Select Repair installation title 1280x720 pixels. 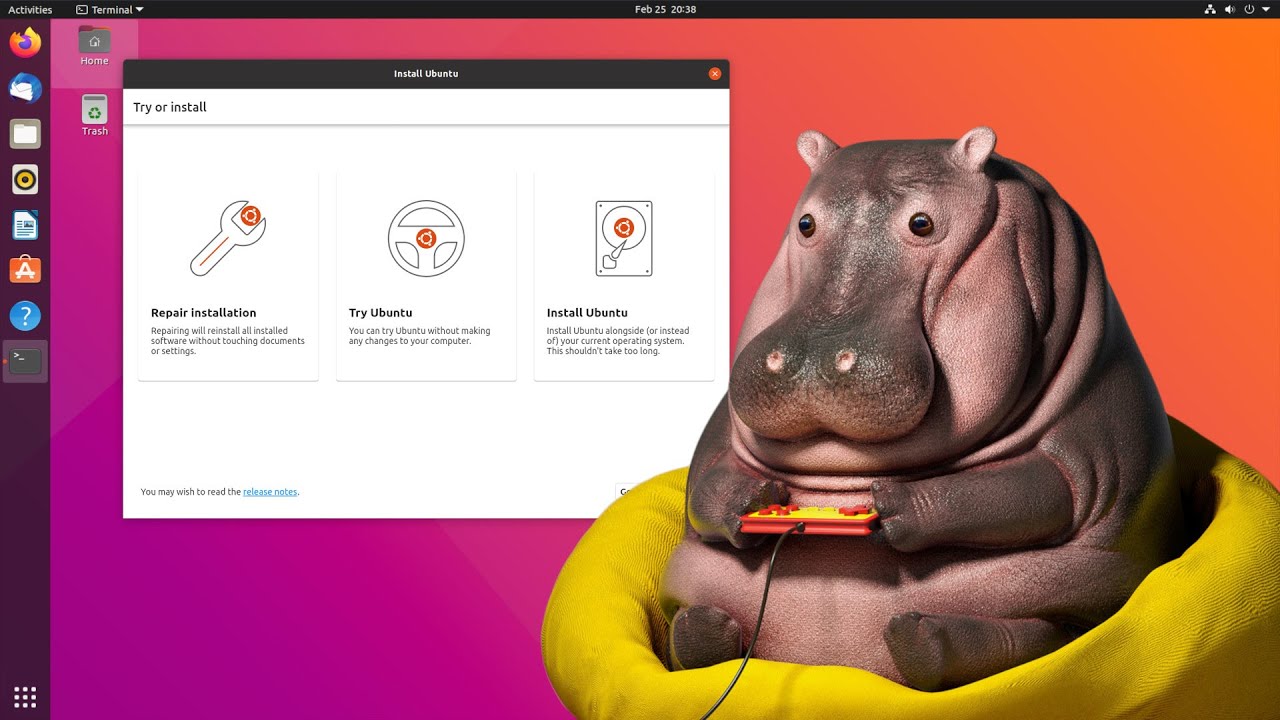tap(204, 313)
